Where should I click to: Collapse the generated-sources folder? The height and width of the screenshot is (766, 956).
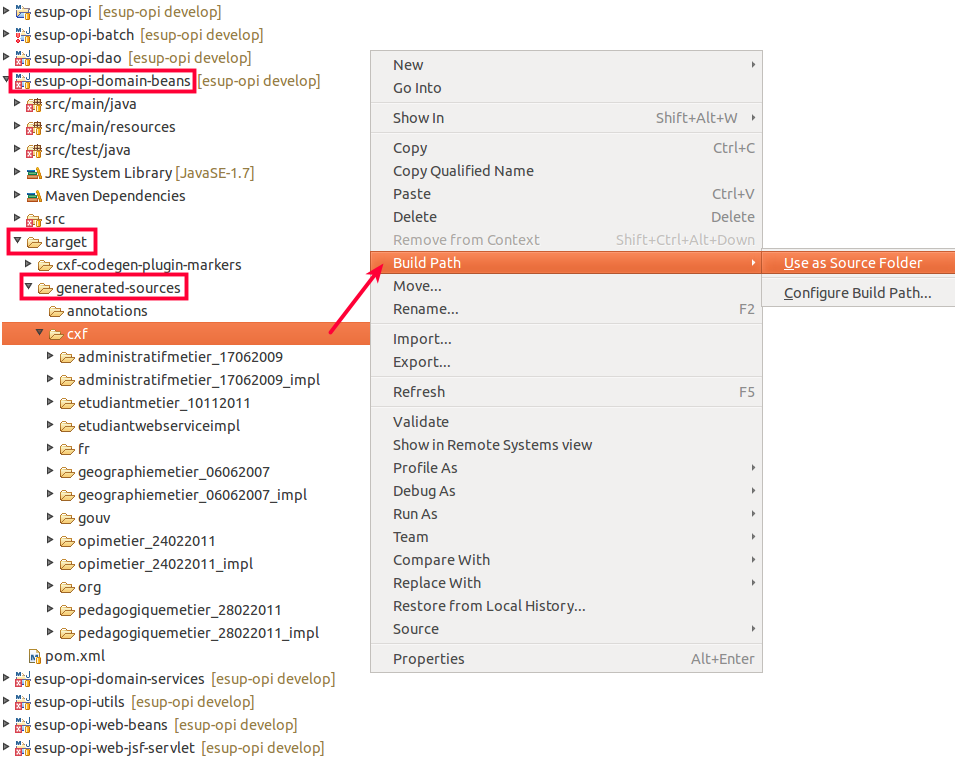pyautogui.click(x=28, y=288)
